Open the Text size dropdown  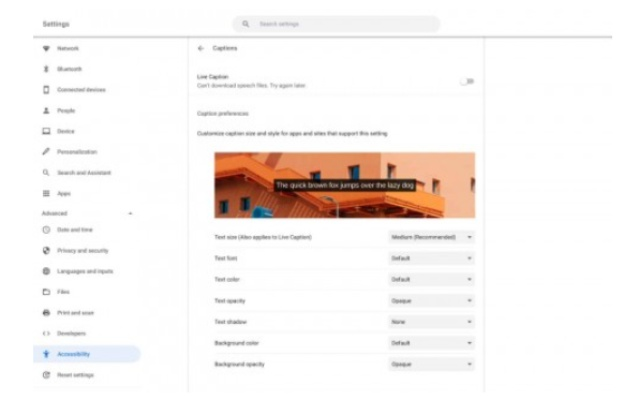pyautogui.click(x=431, y=237)
